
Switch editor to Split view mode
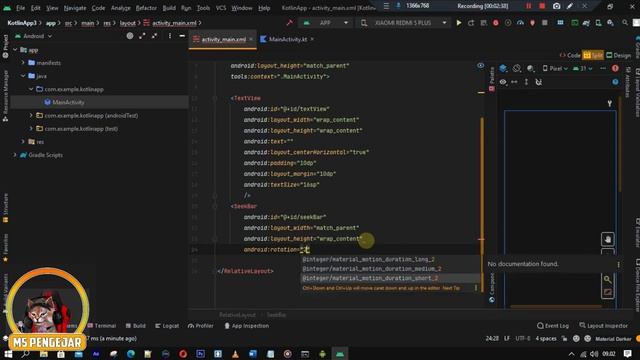coord(593,55)
